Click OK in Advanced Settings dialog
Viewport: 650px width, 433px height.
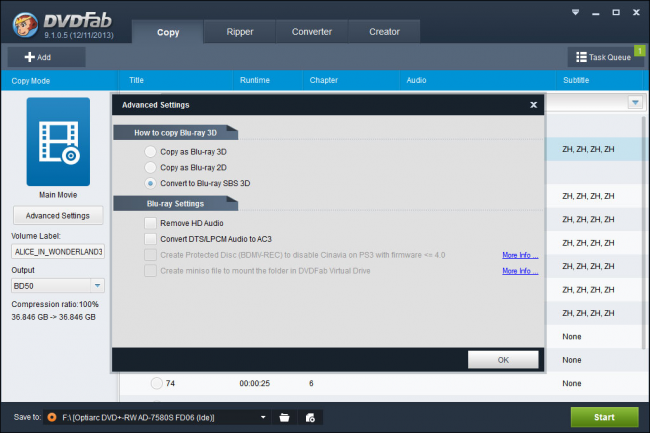pos(503,360)
